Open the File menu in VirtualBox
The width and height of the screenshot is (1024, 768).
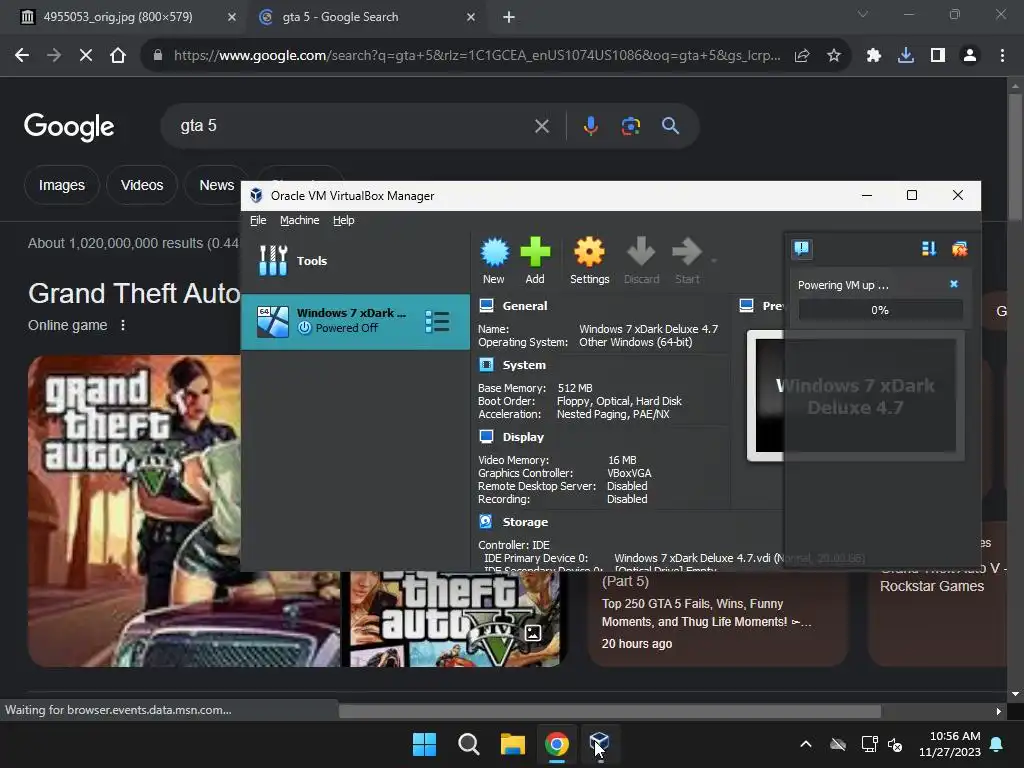(258, 220)
